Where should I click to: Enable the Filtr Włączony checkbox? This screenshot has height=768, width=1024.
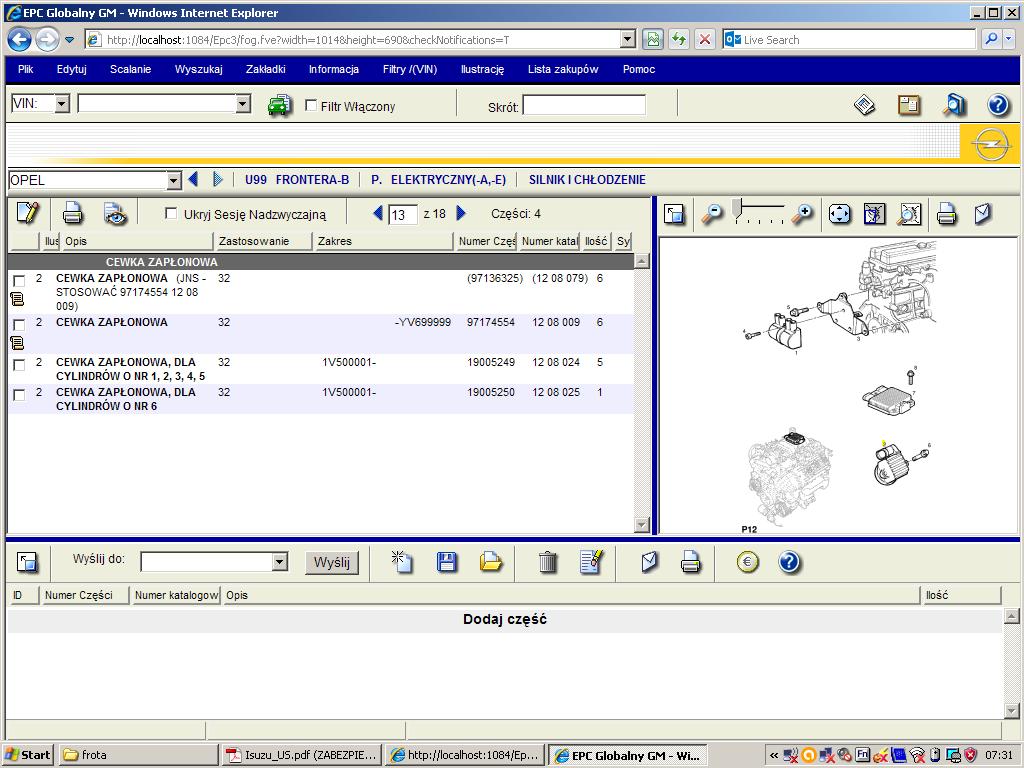[x=311, y=105]
